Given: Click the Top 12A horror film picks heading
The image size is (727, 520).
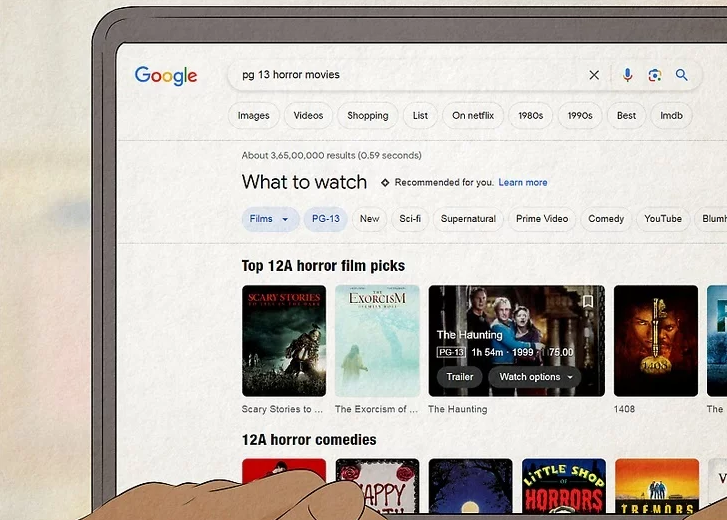Looking at the screenshot, I should pos(323,266).
